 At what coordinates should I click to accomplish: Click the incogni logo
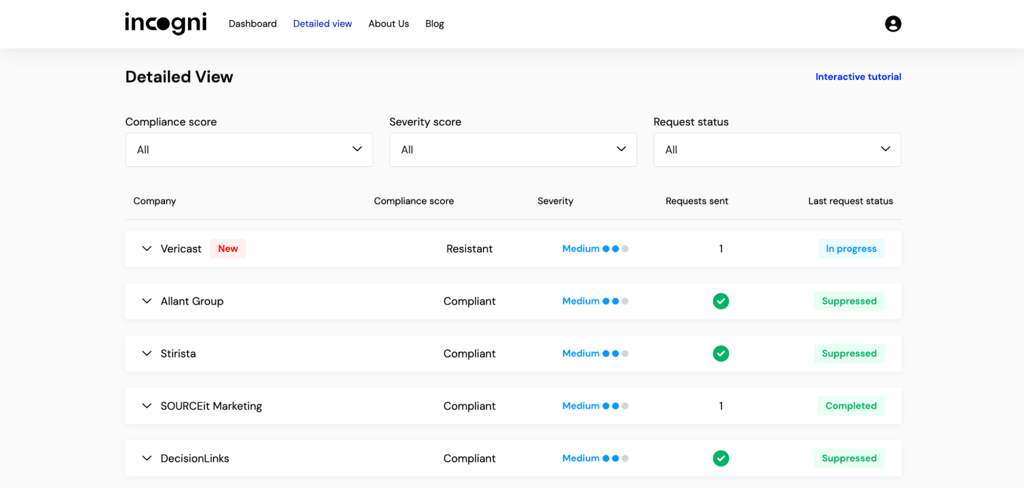(166, 23)
